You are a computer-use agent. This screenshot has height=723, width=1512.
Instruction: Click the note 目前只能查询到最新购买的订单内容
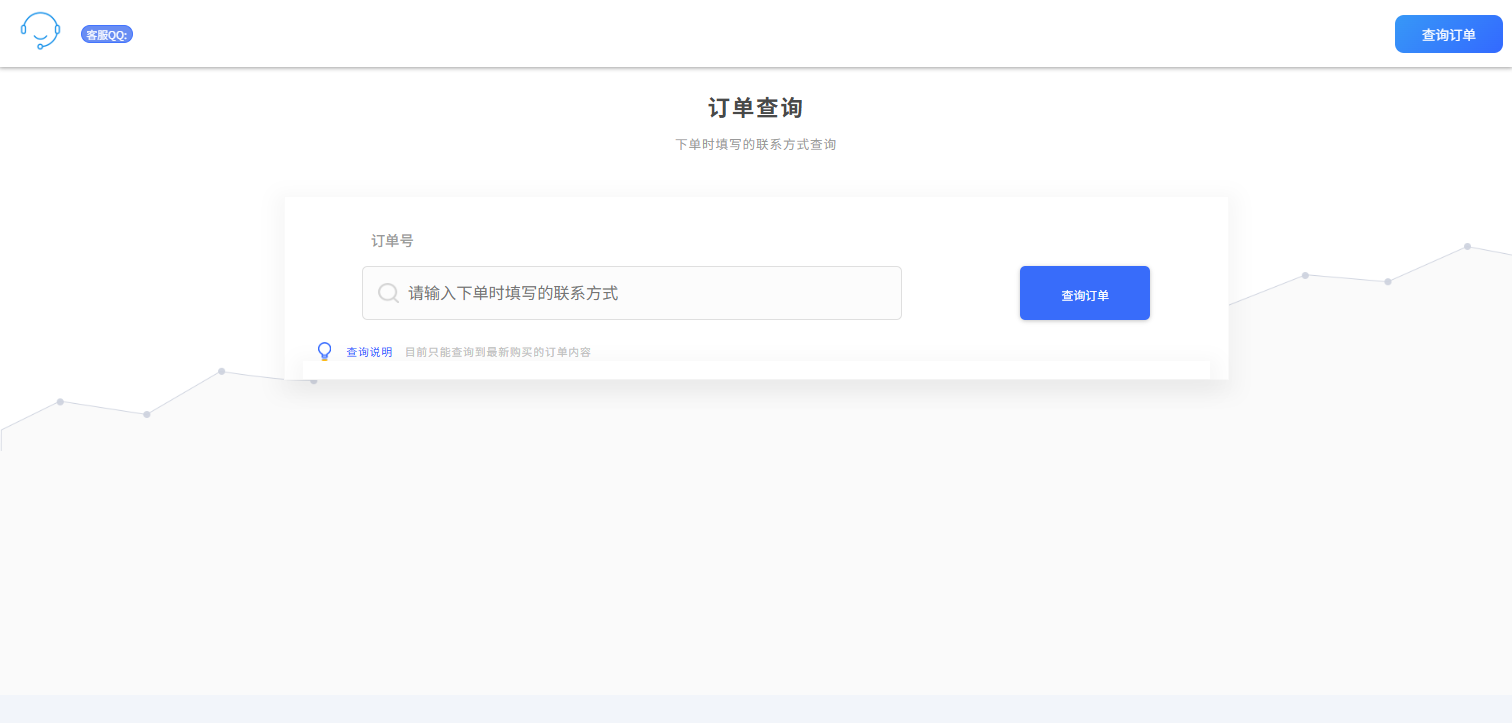point(497,351)
